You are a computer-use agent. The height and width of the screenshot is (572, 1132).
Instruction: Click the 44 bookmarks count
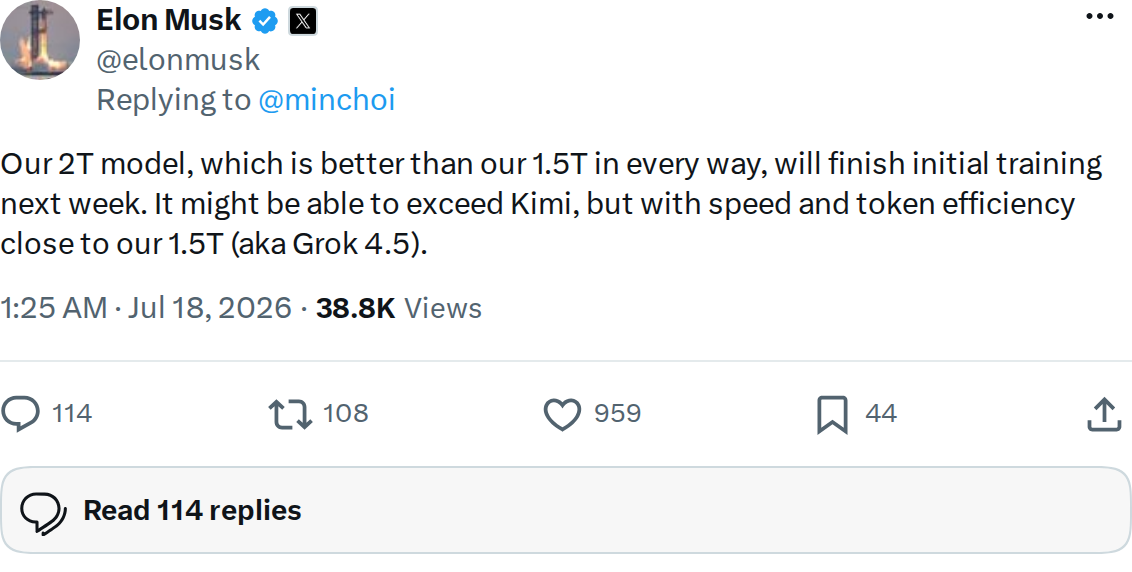(x=881, y=413)
